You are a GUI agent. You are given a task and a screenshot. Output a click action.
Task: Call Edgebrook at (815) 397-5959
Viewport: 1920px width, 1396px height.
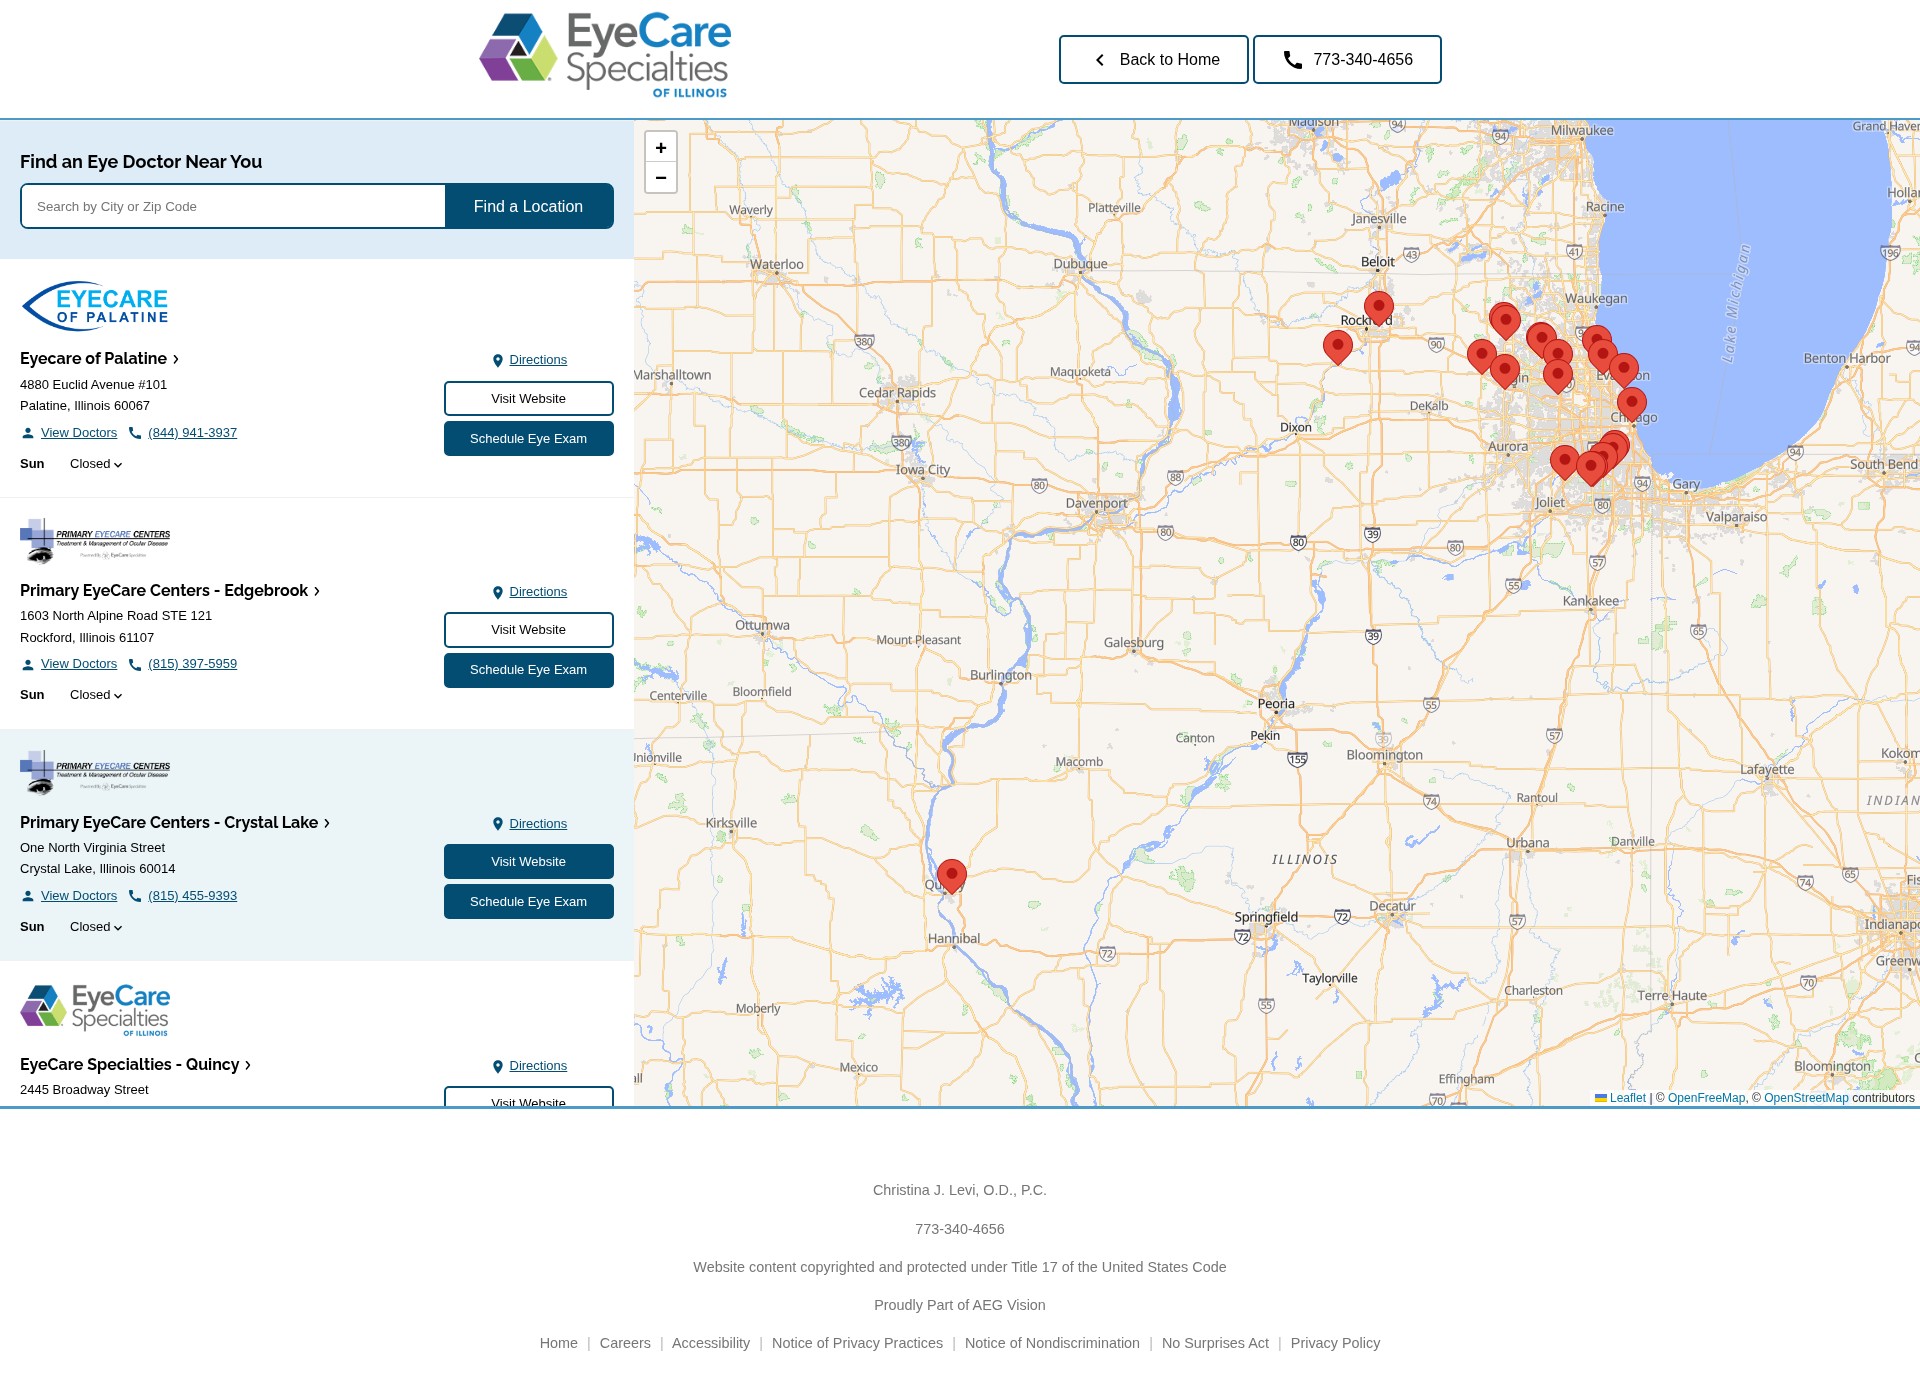[193, 664]
